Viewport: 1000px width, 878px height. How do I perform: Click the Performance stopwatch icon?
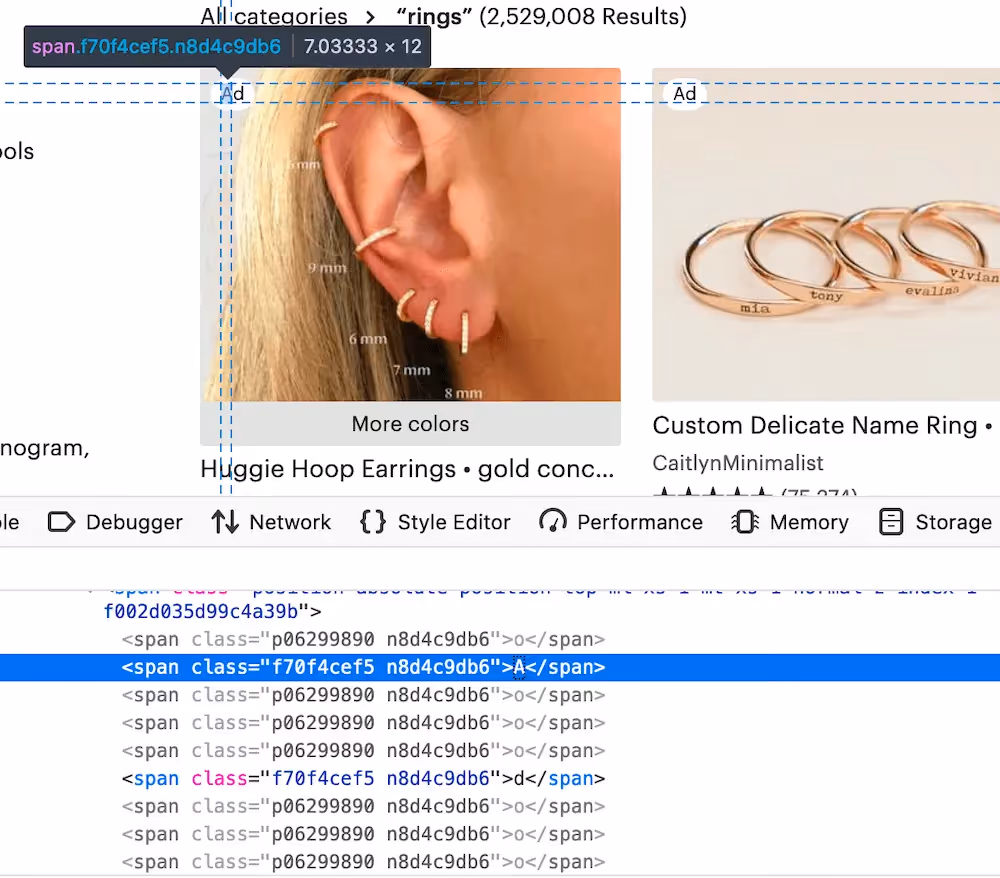point(551,521)
